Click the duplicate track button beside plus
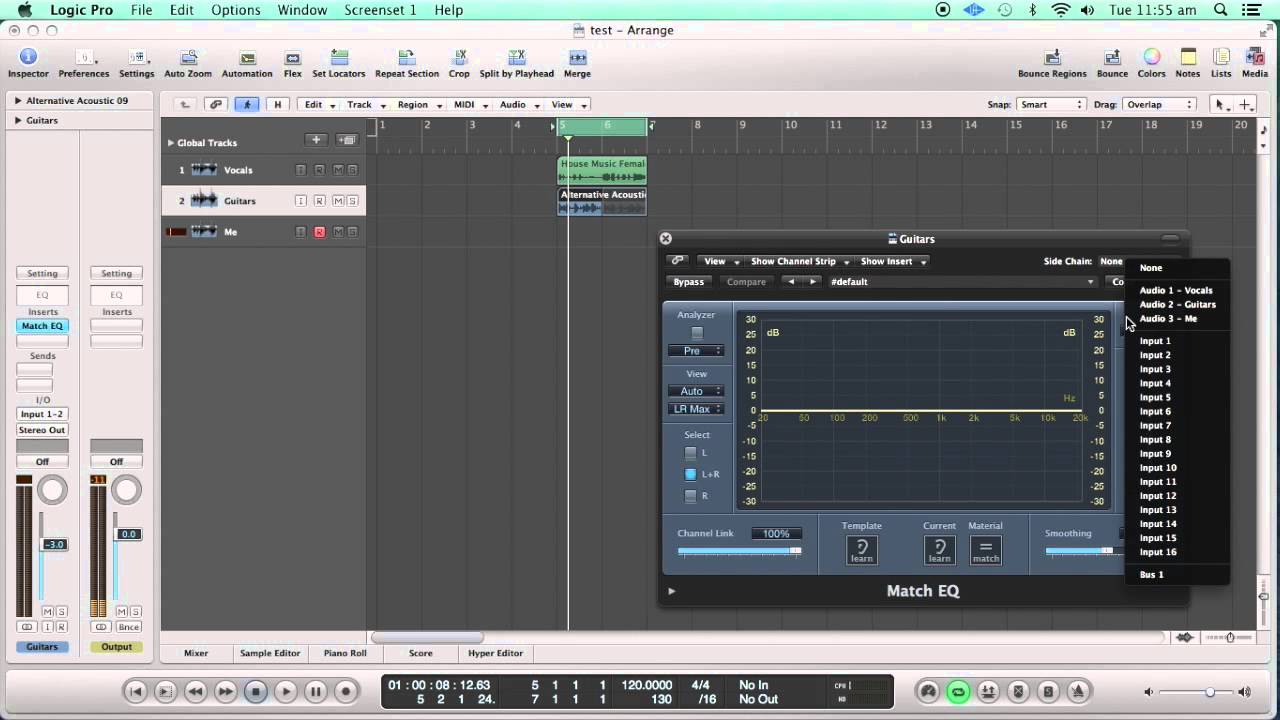This screenshot has width=1280, height=720. pos(347,141)
